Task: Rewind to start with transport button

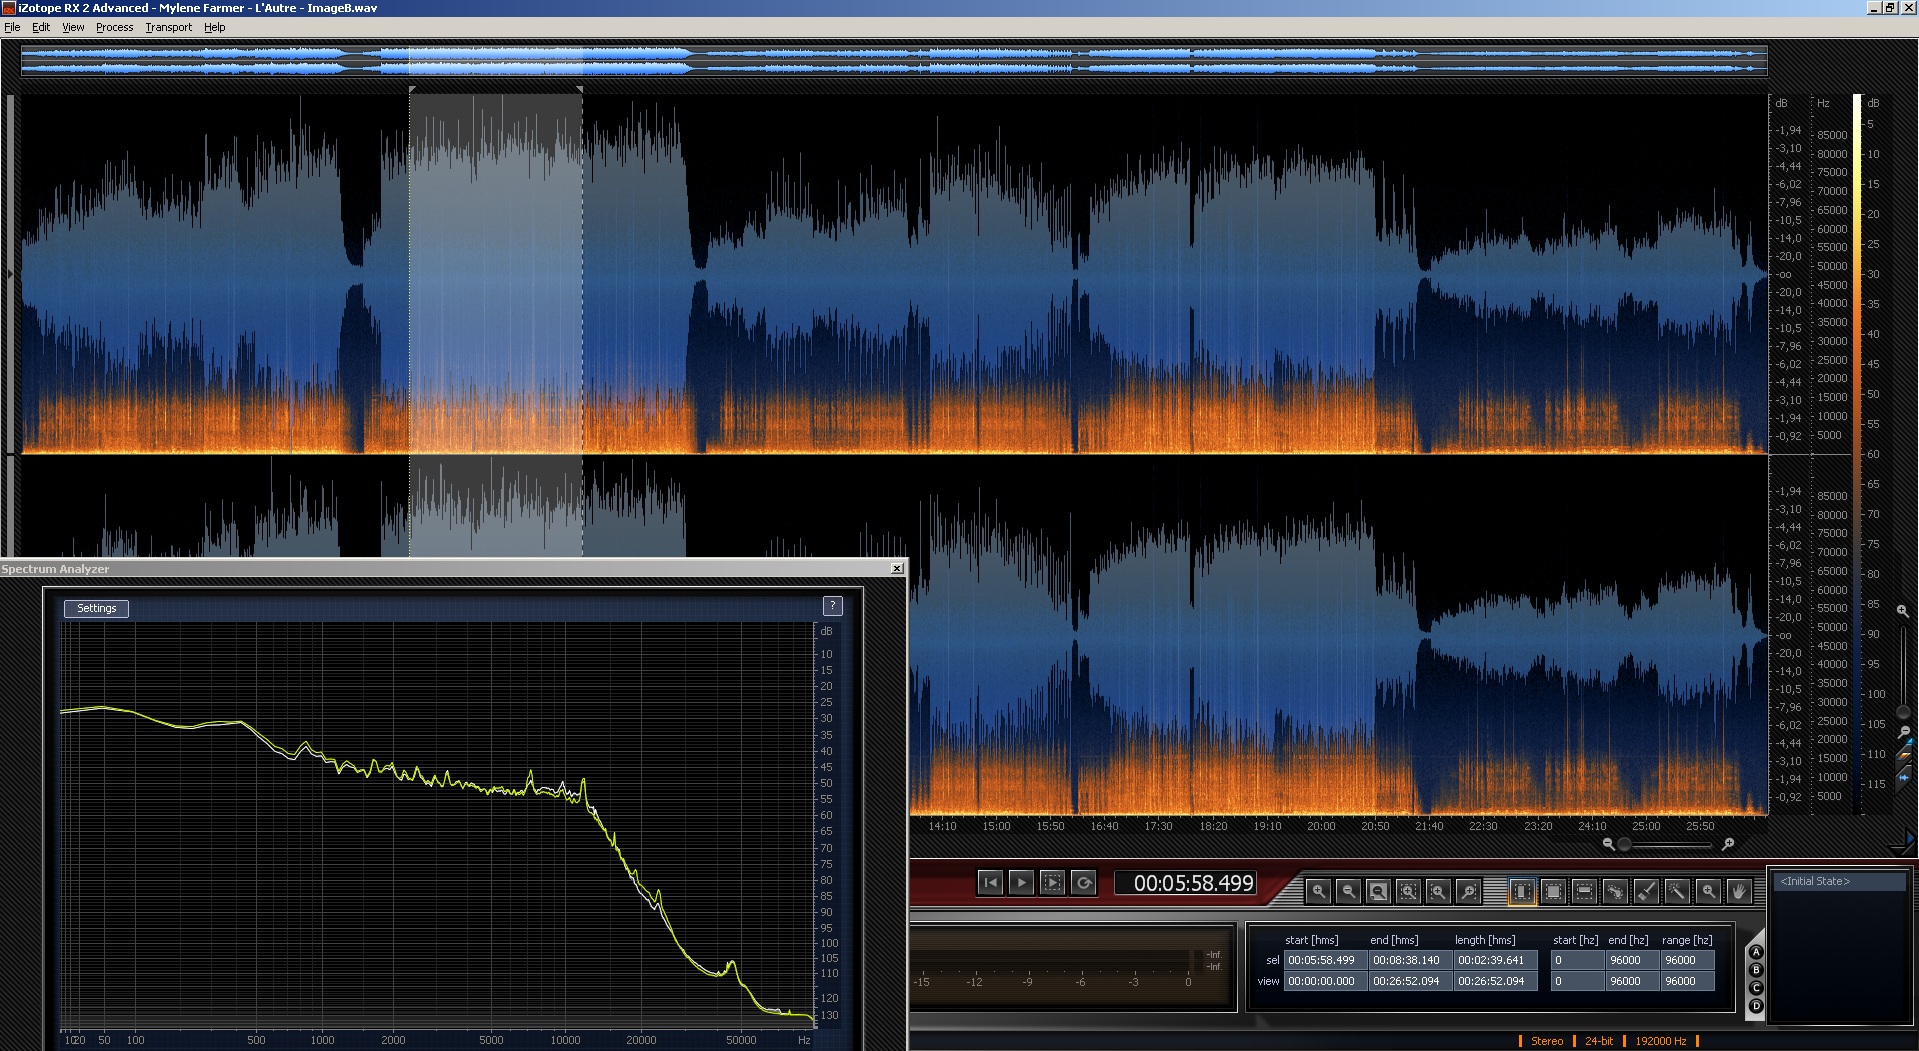Action: 990,882
